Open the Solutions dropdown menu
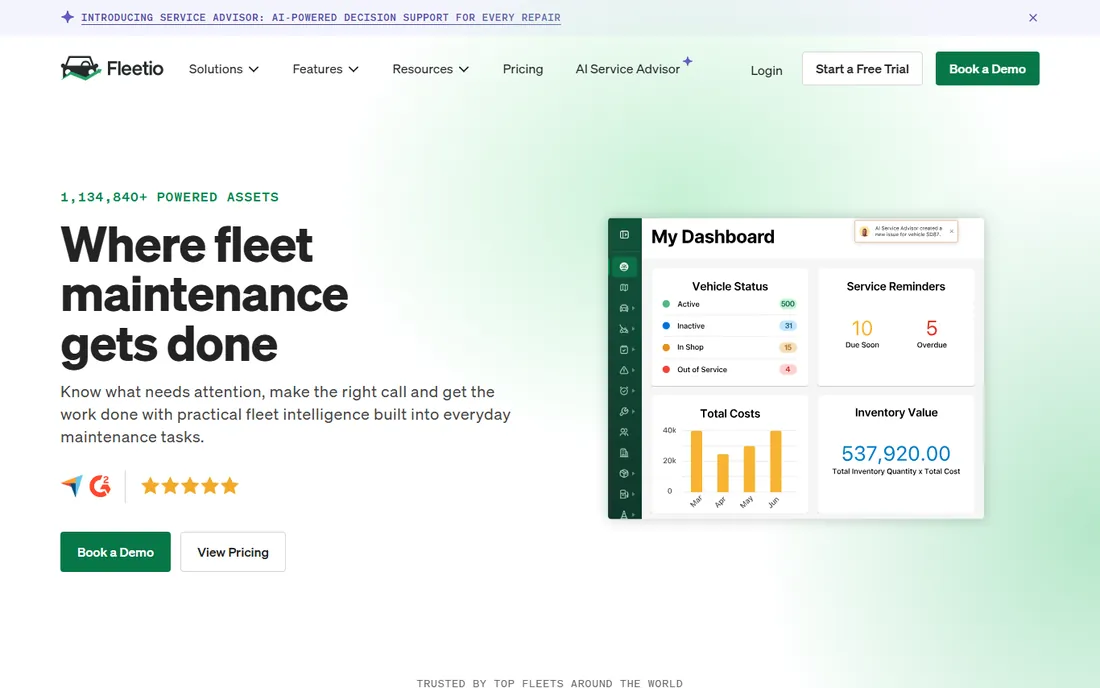Screen dimensions: 1100x688 (x=224, y=69)
